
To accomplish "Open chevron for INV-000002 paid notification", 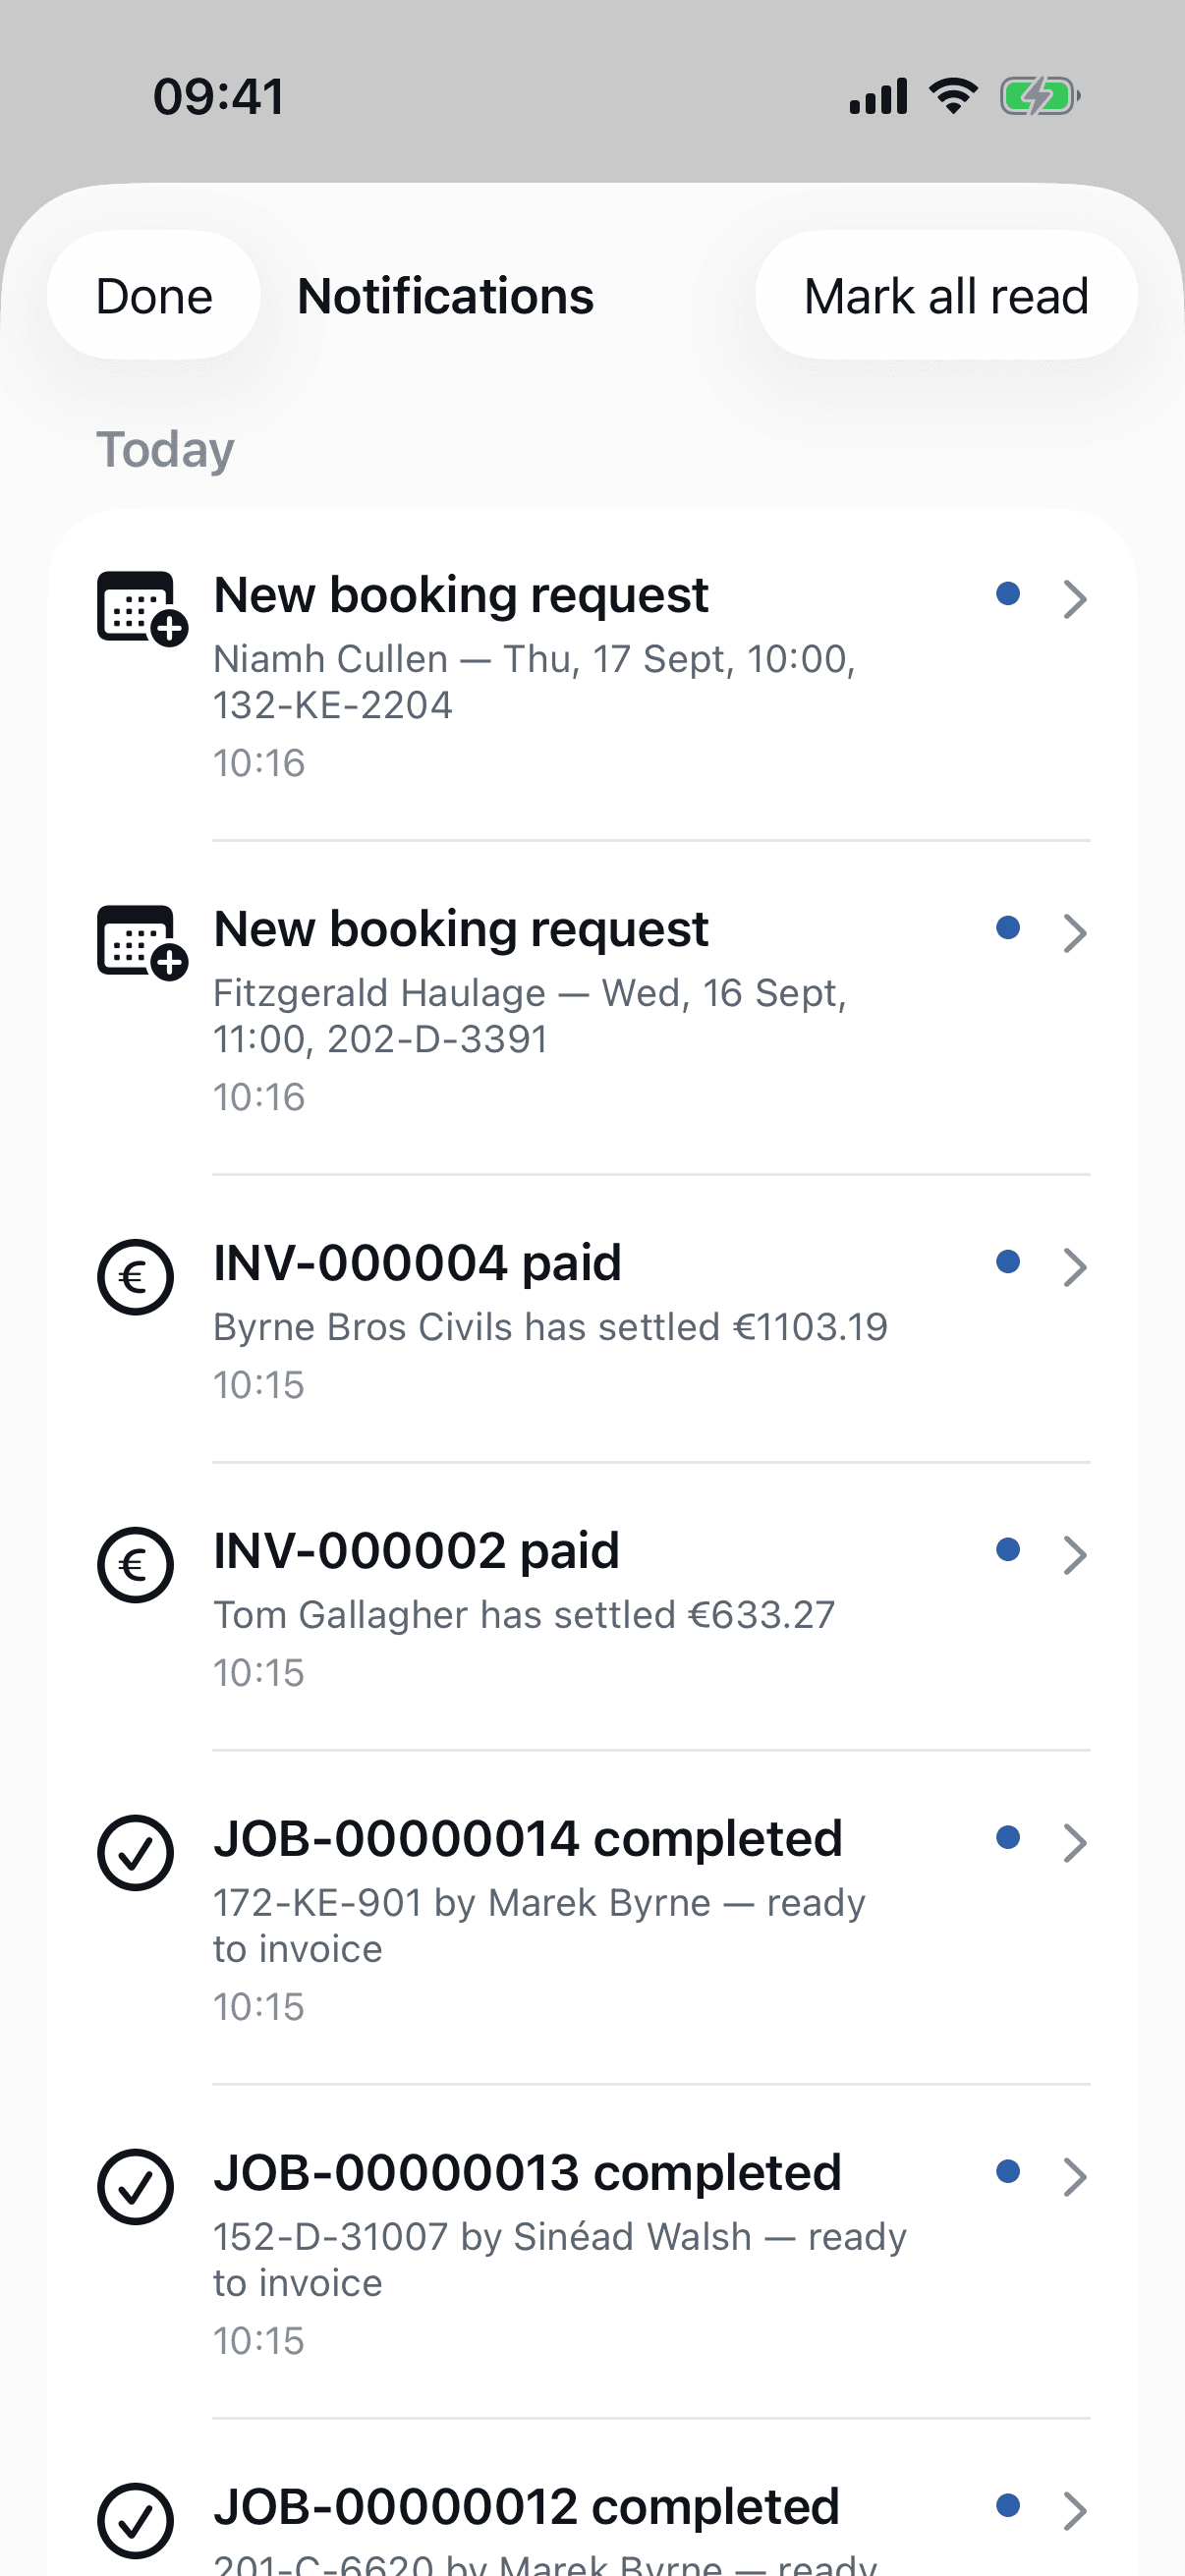I will tap(1075, 1555).
